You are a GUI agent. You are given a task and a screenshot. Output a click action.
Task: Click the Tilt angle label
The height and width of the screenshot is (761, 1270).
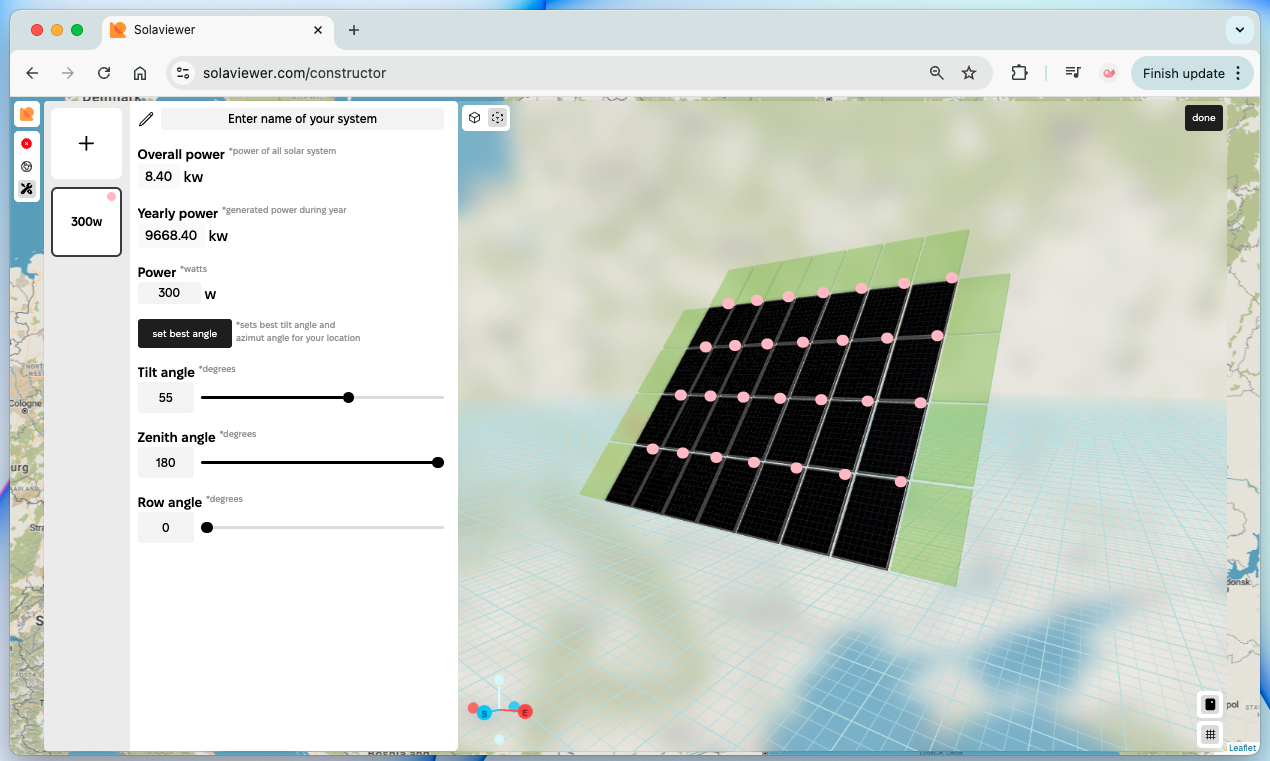[x=166, y=373]
